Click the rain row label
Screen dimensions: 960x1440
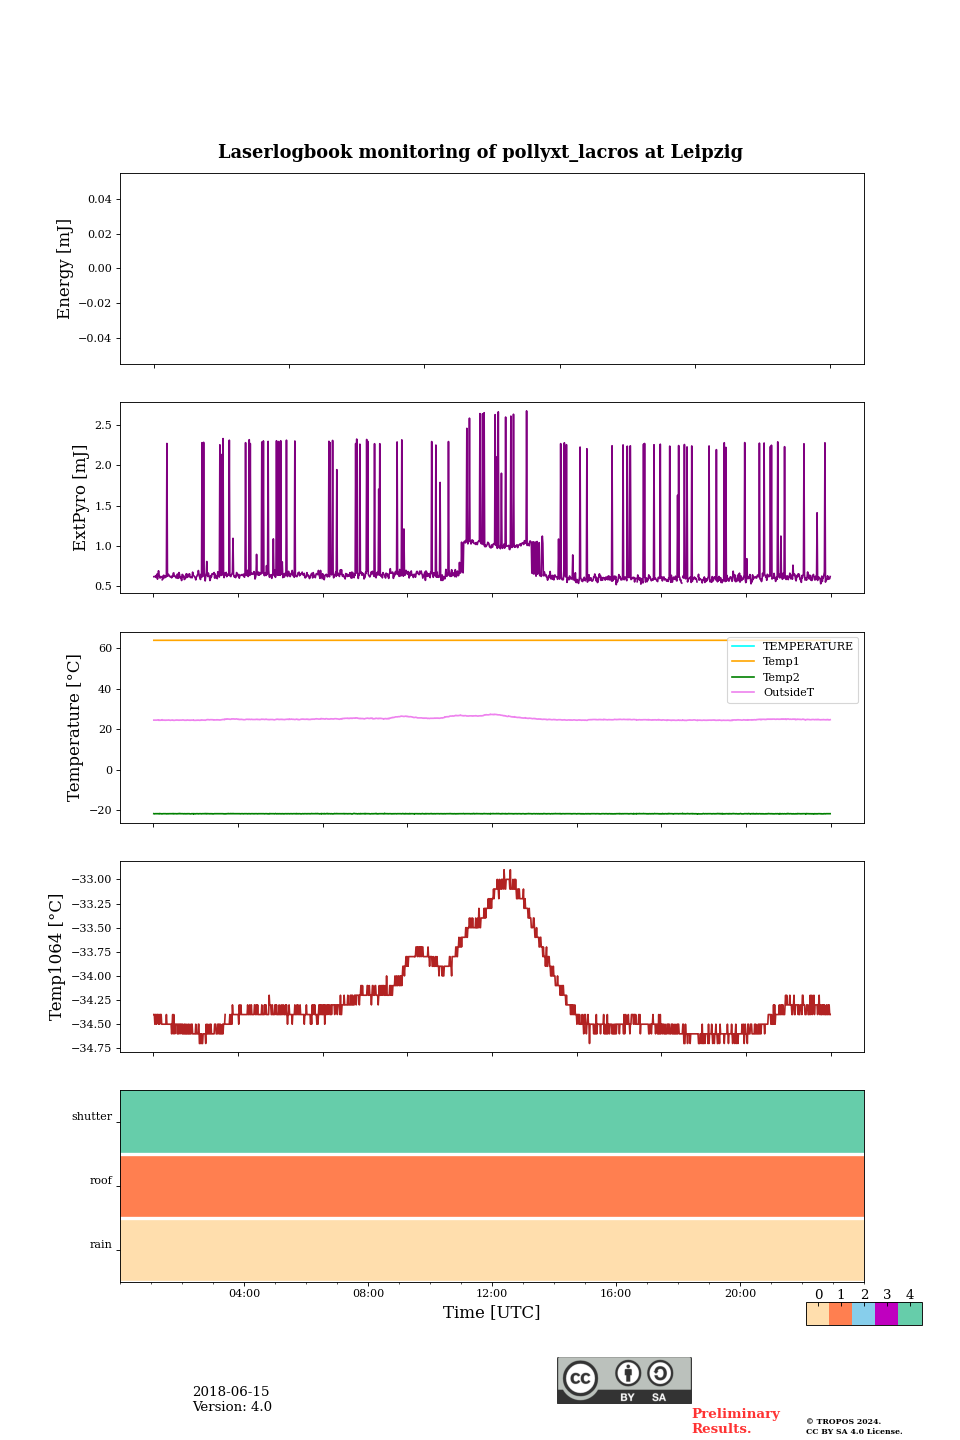101,1245
